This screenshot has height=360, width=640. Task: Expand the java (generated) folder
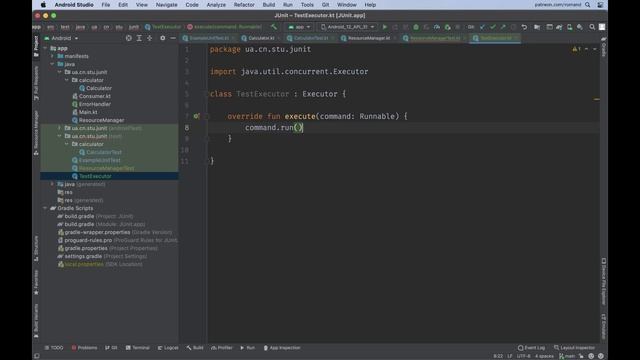tap(53, 184)
